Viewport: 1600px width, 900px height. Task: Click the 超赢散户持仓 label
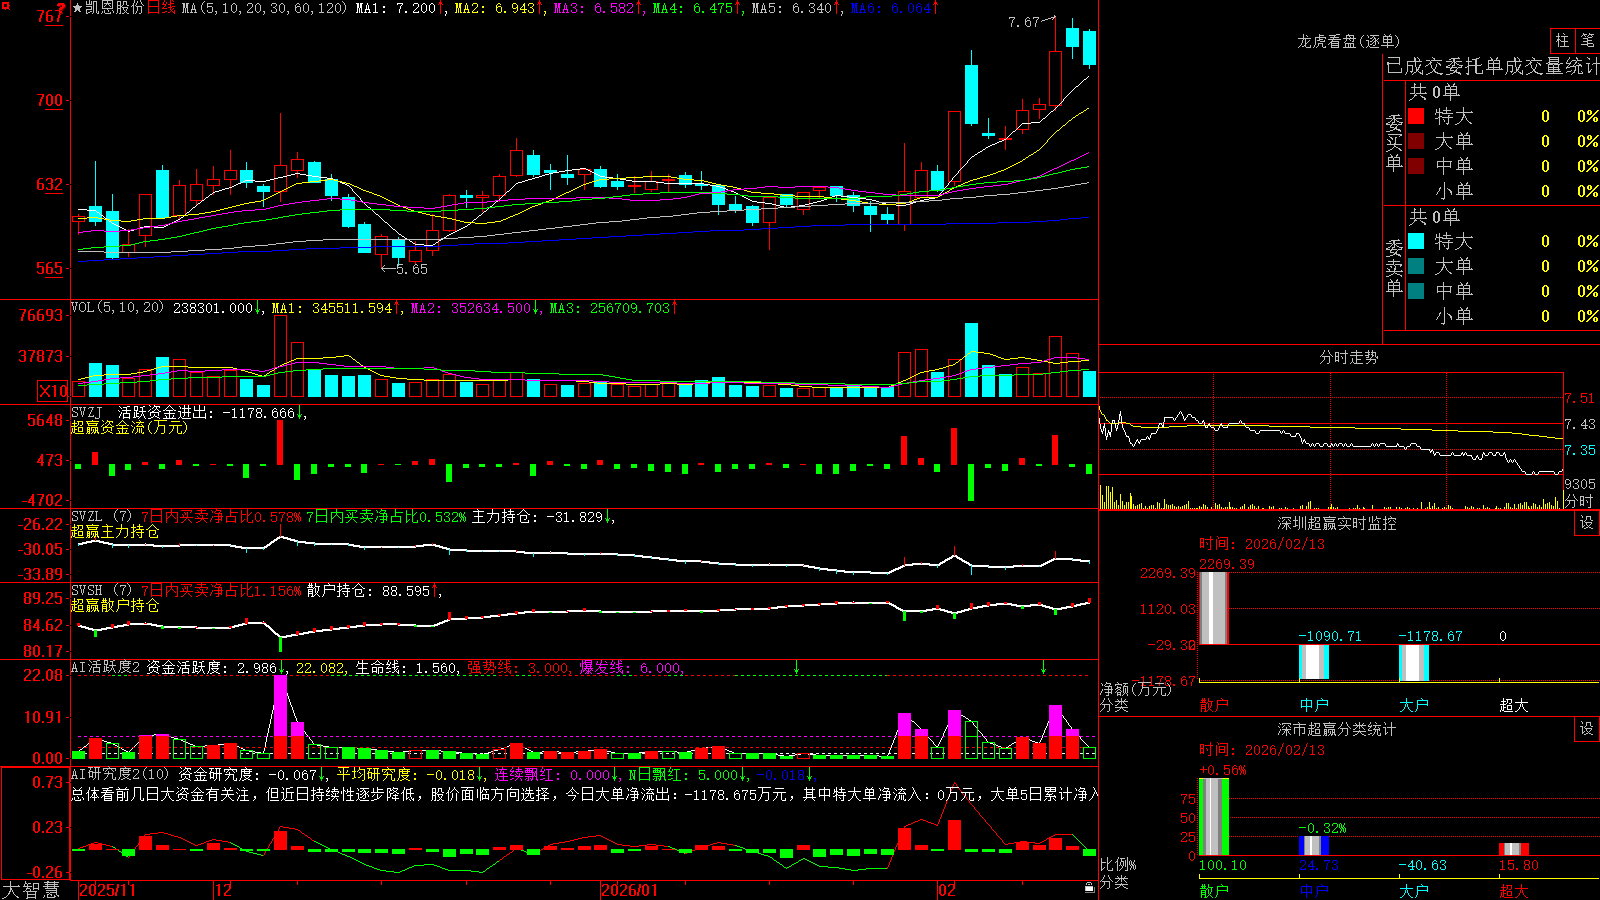[x=115, y=605]
